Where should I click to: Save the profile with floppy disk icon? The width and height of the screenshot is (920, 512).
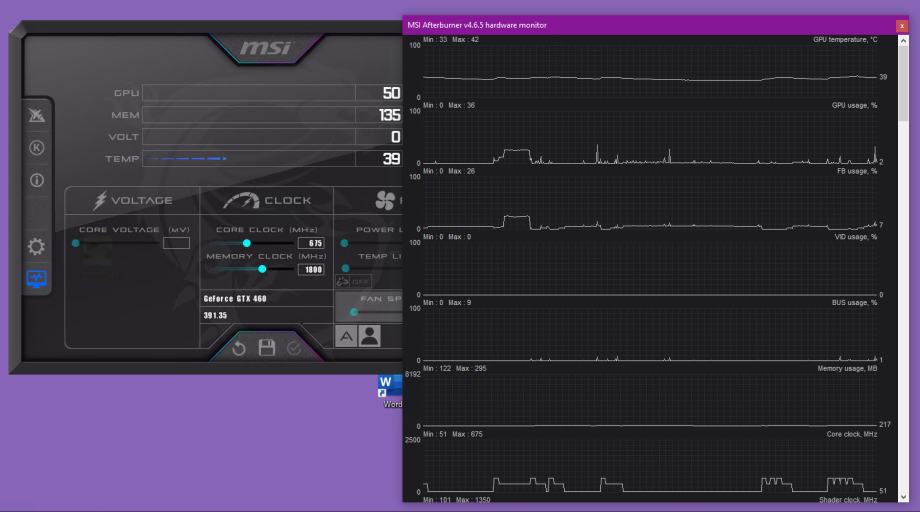[x=267, y=348]
